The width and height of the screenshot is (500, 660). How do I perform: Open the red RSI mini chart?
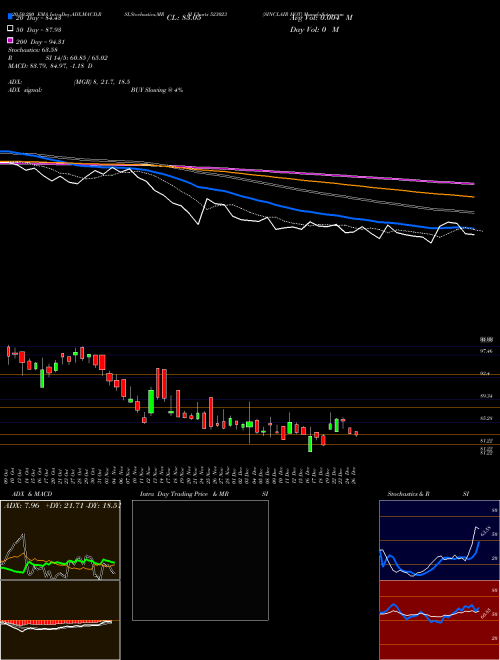(439, 620)
